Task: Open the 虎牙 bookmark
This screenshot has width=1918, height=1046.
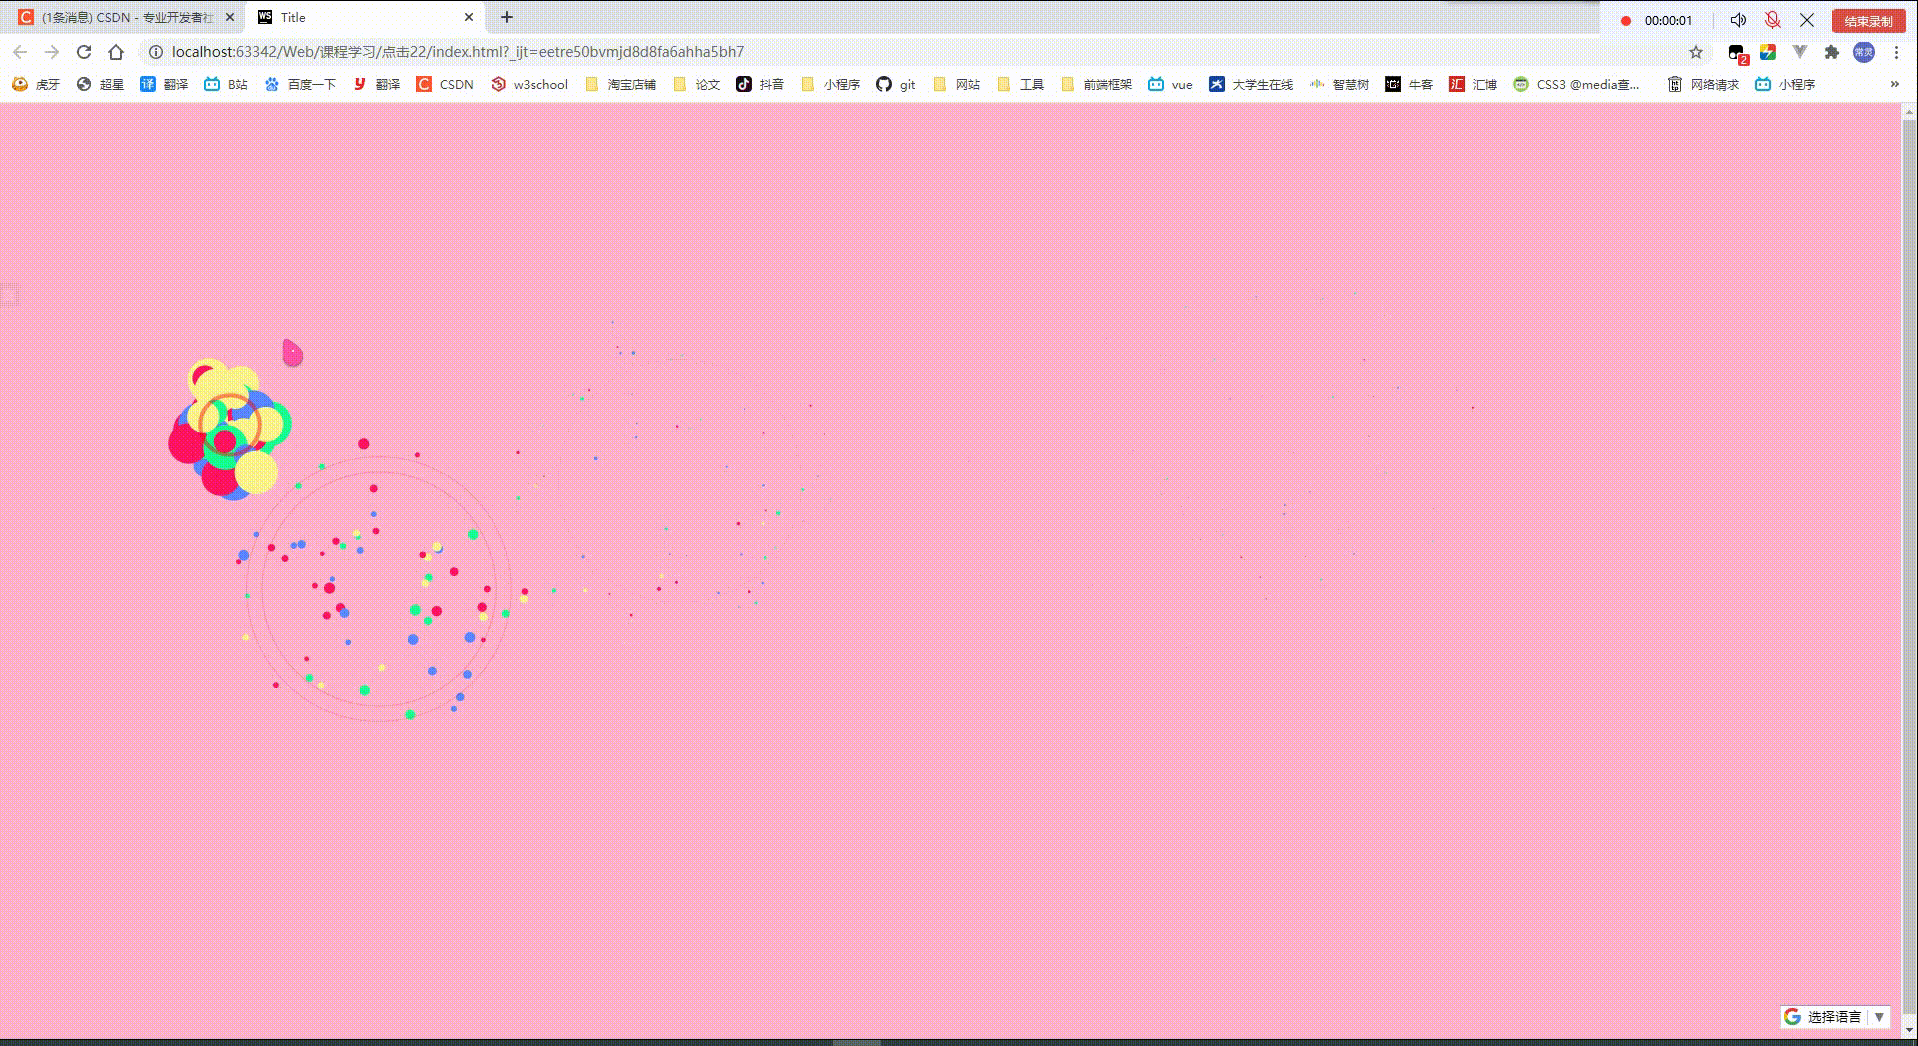Action: pos(36,84)
